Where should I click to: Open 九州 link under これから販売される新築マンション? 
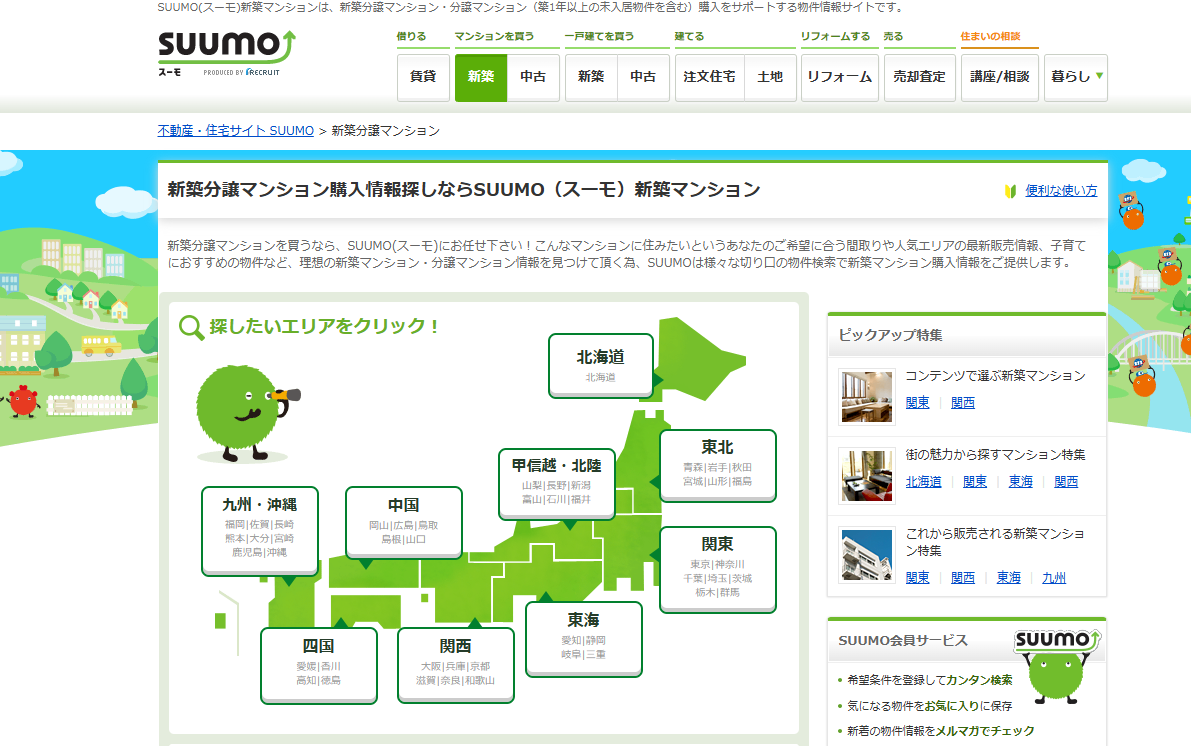tap(1054, 578)
